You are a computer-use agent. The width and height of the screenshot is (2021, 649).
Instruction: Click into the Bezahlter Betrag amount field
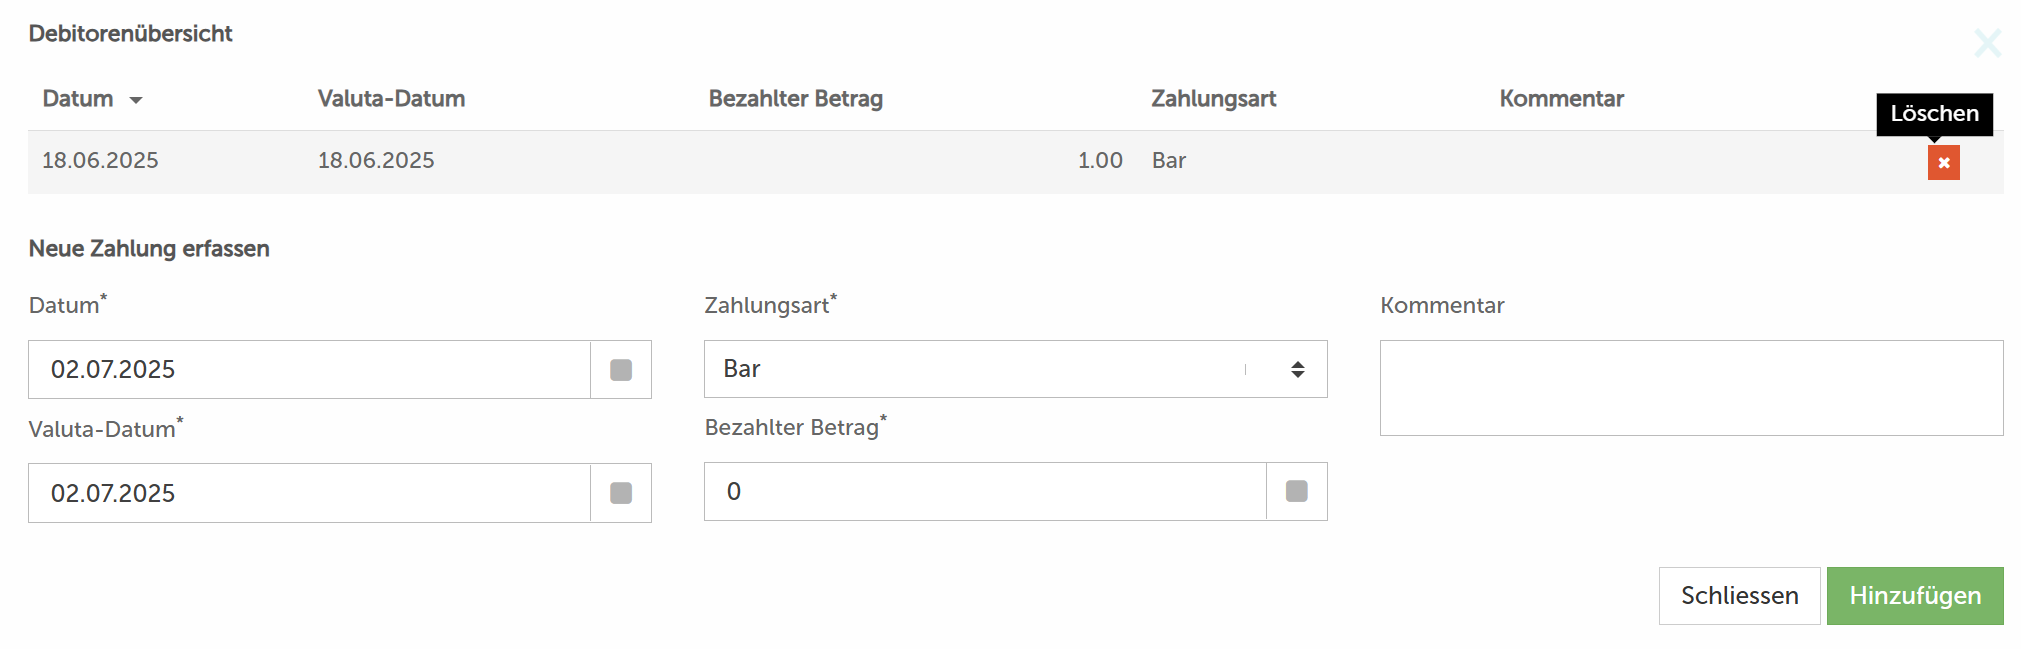point(985,491)
